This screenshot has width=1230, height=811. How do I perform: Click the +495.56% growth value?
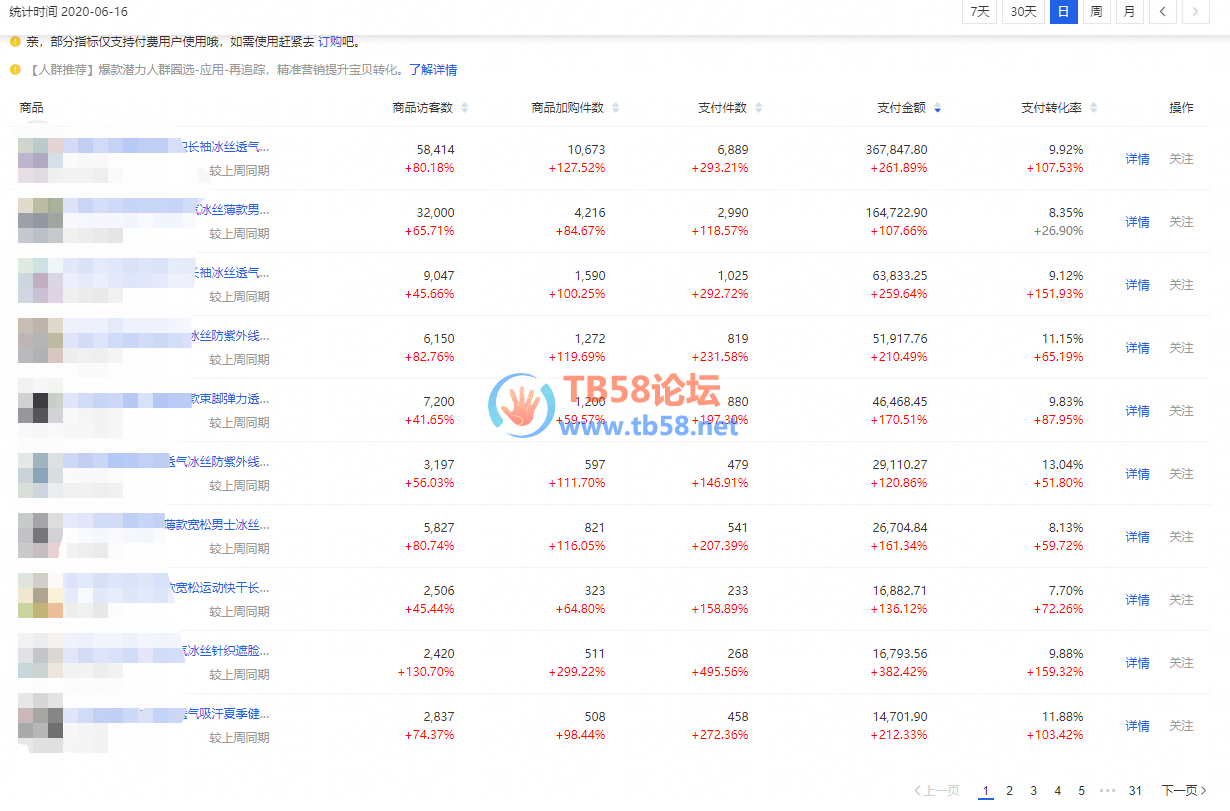coord(719,672)
